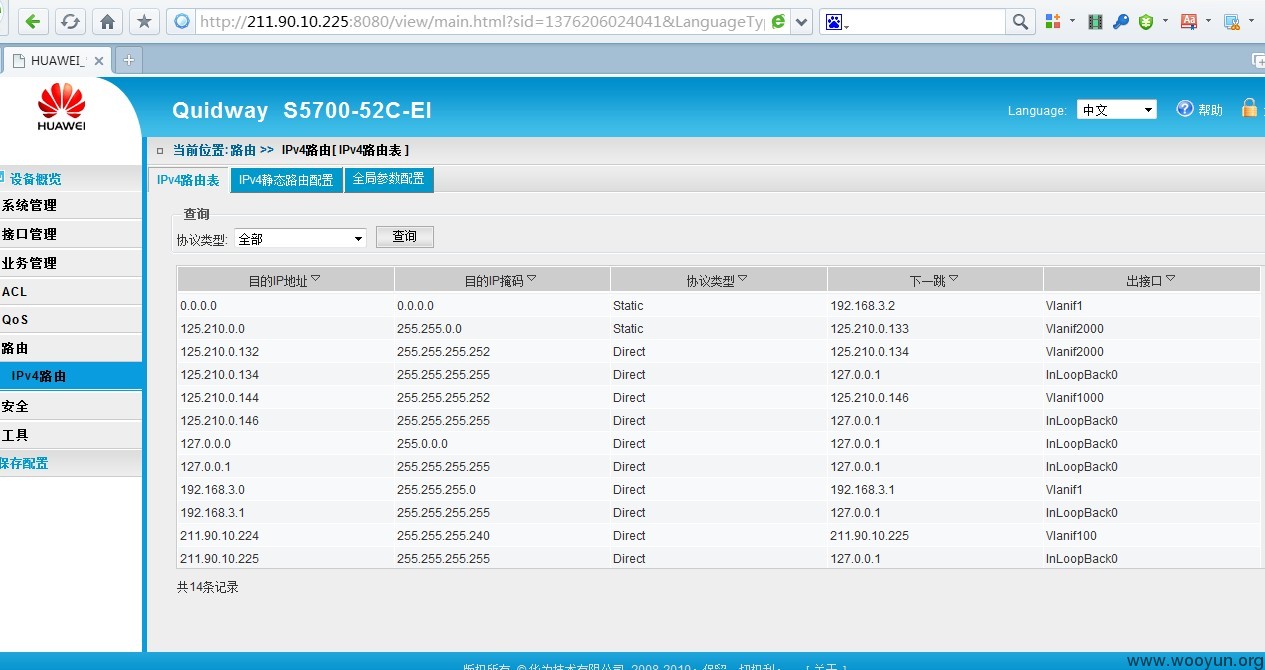Viewport: 1265px width, 670px height.
Task: Sort by 目的IP地址 column header
Action: click(285, 280)
